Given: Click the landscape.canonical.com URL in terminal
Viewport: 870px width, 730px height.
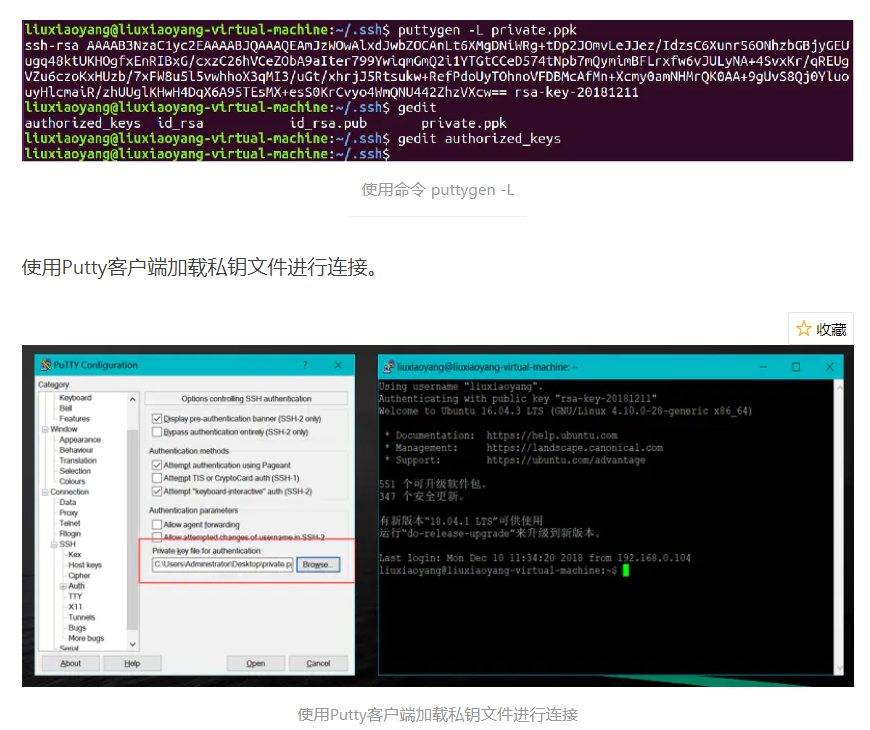Looking at the screenshot, I should (x=575, y=448).
